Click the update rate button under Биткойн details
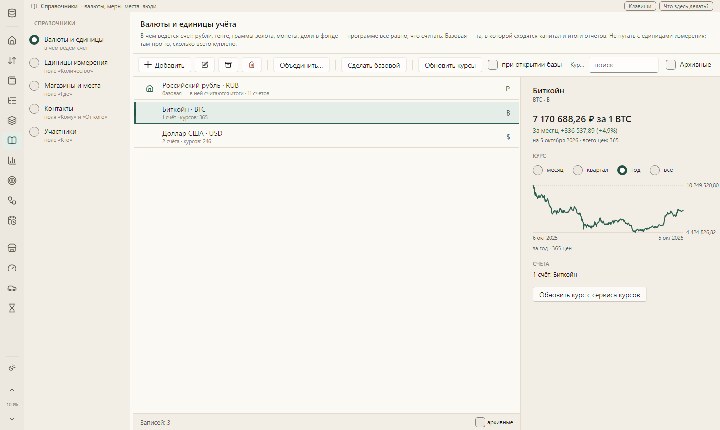The image size is (720, 430). [x=589, y=294]
